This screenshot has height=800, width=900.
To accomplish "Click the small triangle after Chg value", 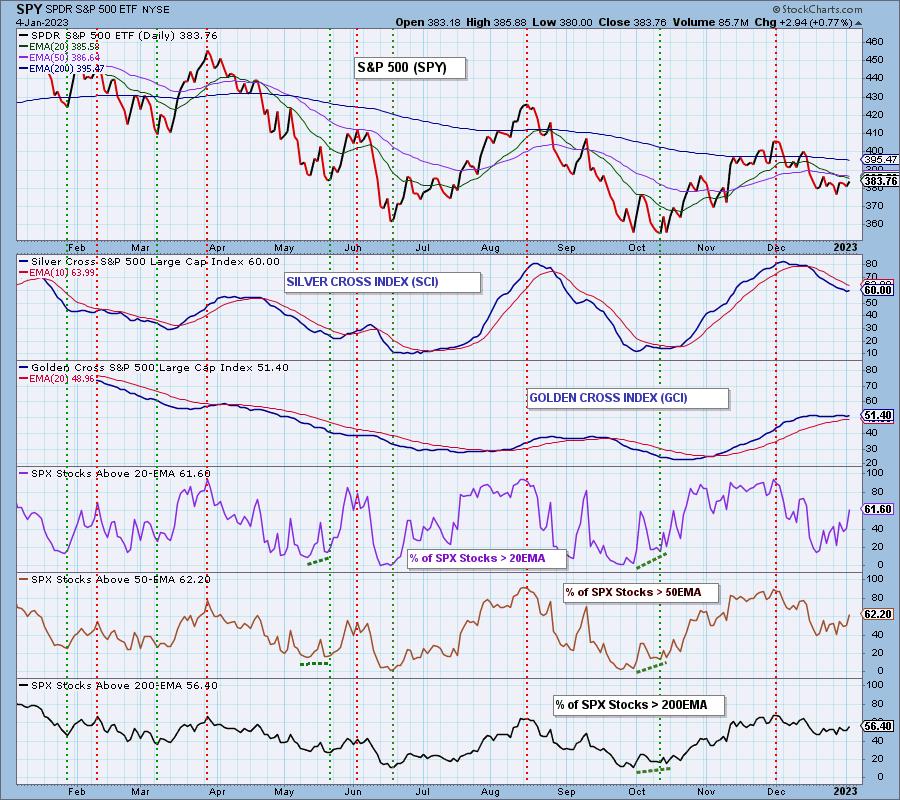I will [x=858, y=24].
